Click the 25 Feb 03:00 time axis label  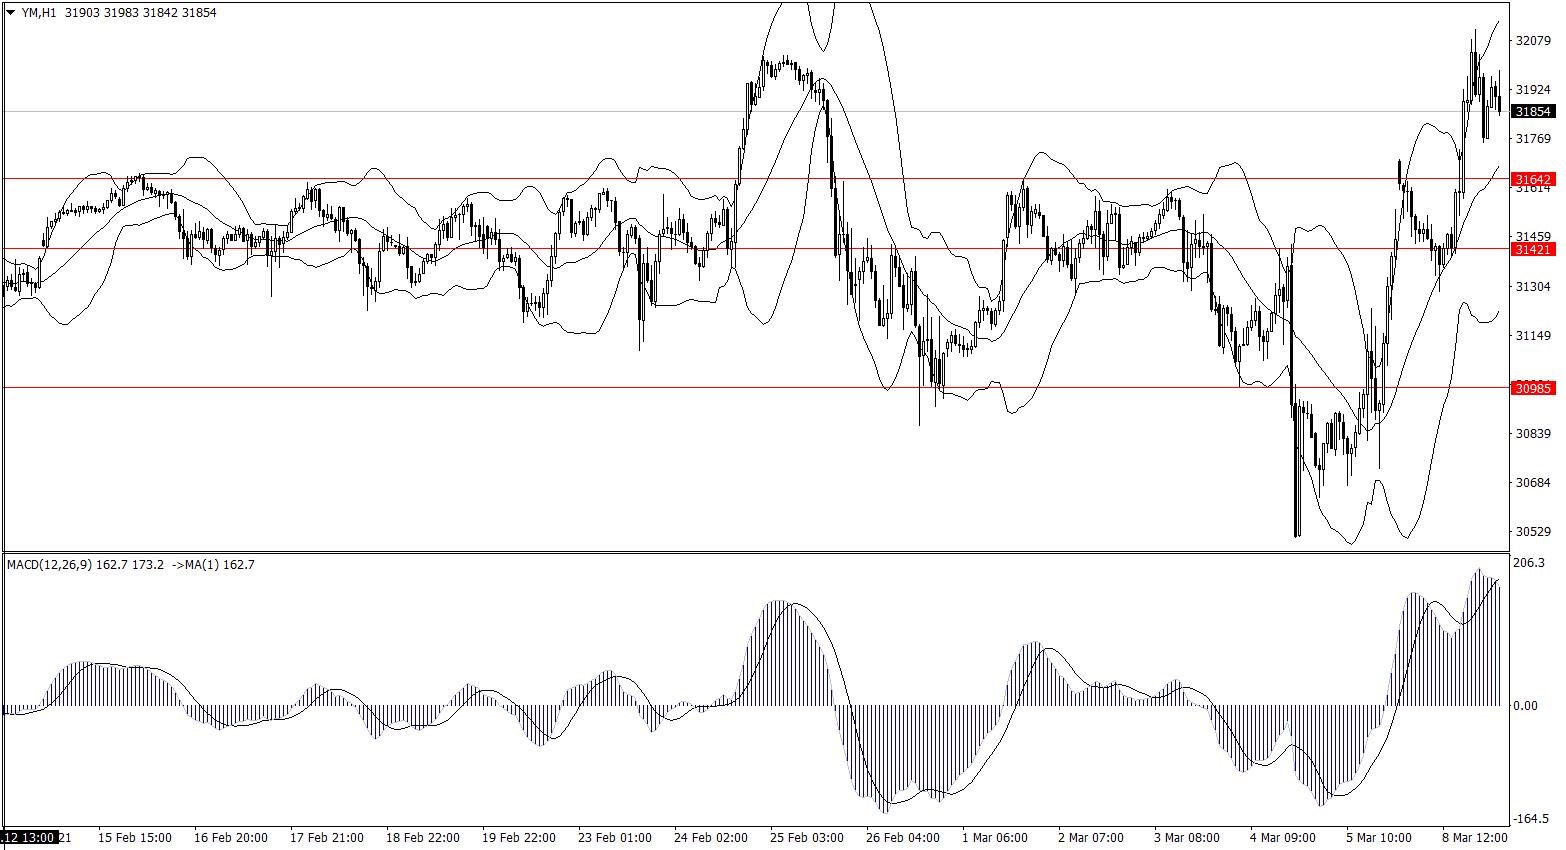click(x=806, y=838)
